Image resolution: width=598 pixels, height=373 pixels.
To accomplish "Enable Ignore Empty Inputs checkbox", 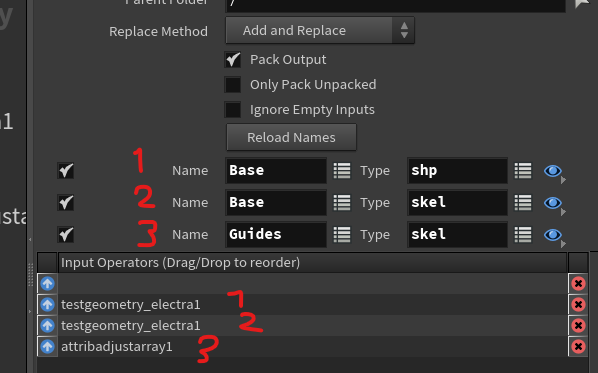I will 233,110.
